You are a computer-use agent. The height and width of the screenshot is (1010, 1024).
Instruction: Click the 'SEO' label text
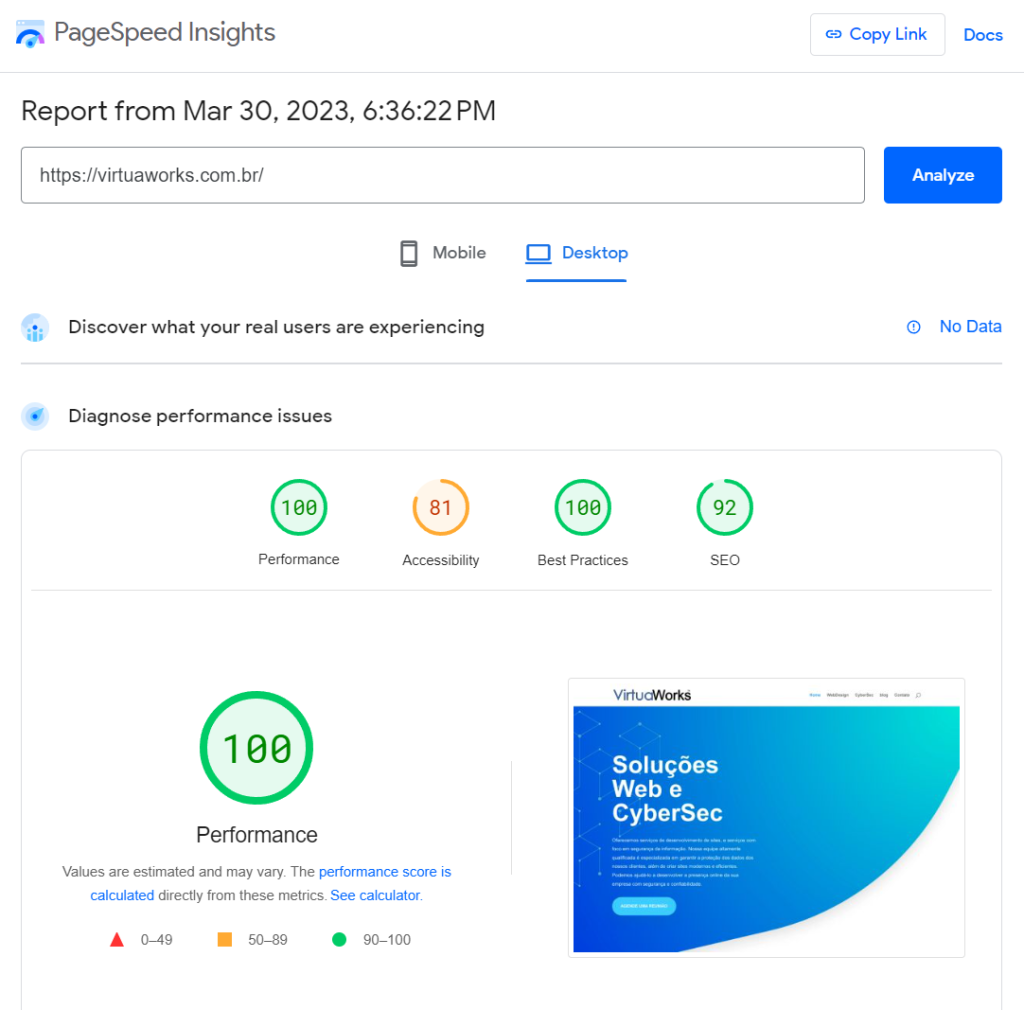pyautogui.click(x=725, y=560)
